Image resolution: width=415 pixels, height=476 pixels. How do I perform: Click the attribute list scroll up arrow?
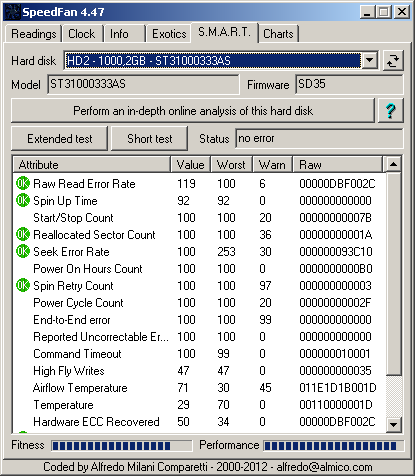(394, 164)
